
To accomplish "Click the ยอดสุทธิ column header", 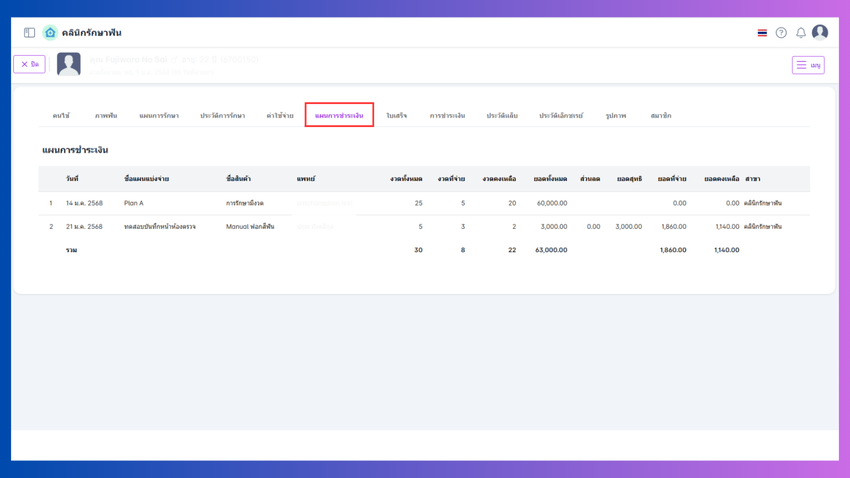I will pos(629,179).
